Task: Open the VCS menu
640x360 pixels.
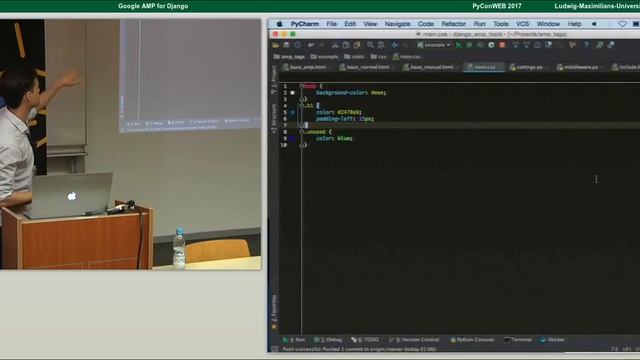Action: tap(522, 24)
